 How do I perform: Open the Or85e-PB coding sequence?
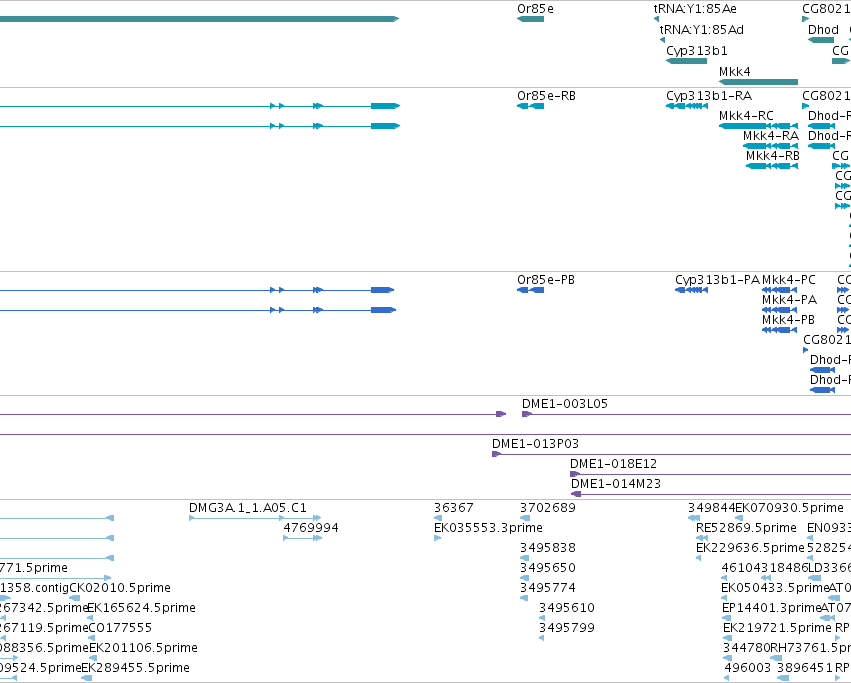530,290
